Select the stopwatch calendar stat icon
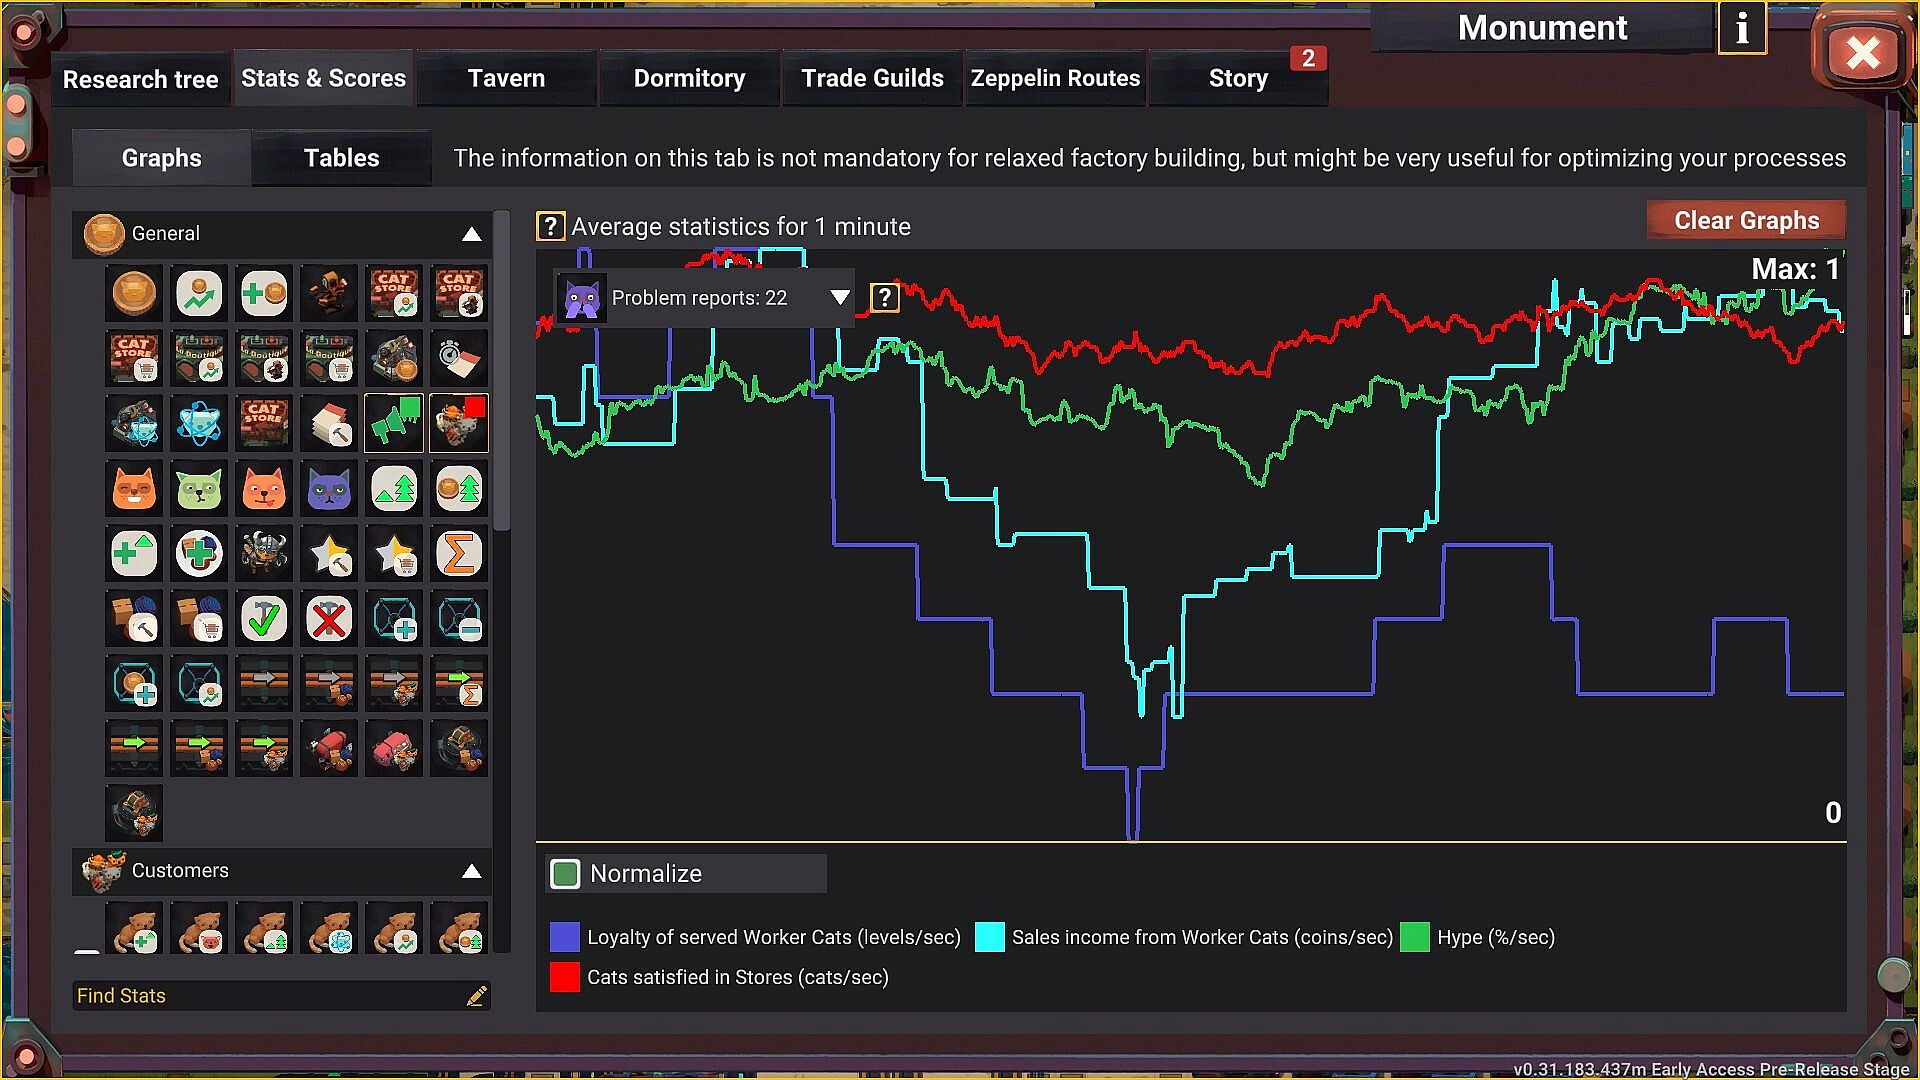Screen dimensions: 1920x1080 pyautogui.click(x=459, y=359)
